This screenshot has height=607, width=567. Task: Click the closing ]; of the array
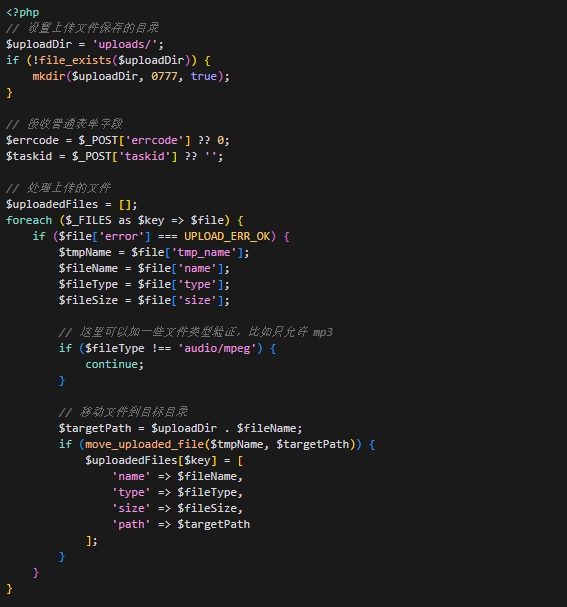(x=92, y=540)
